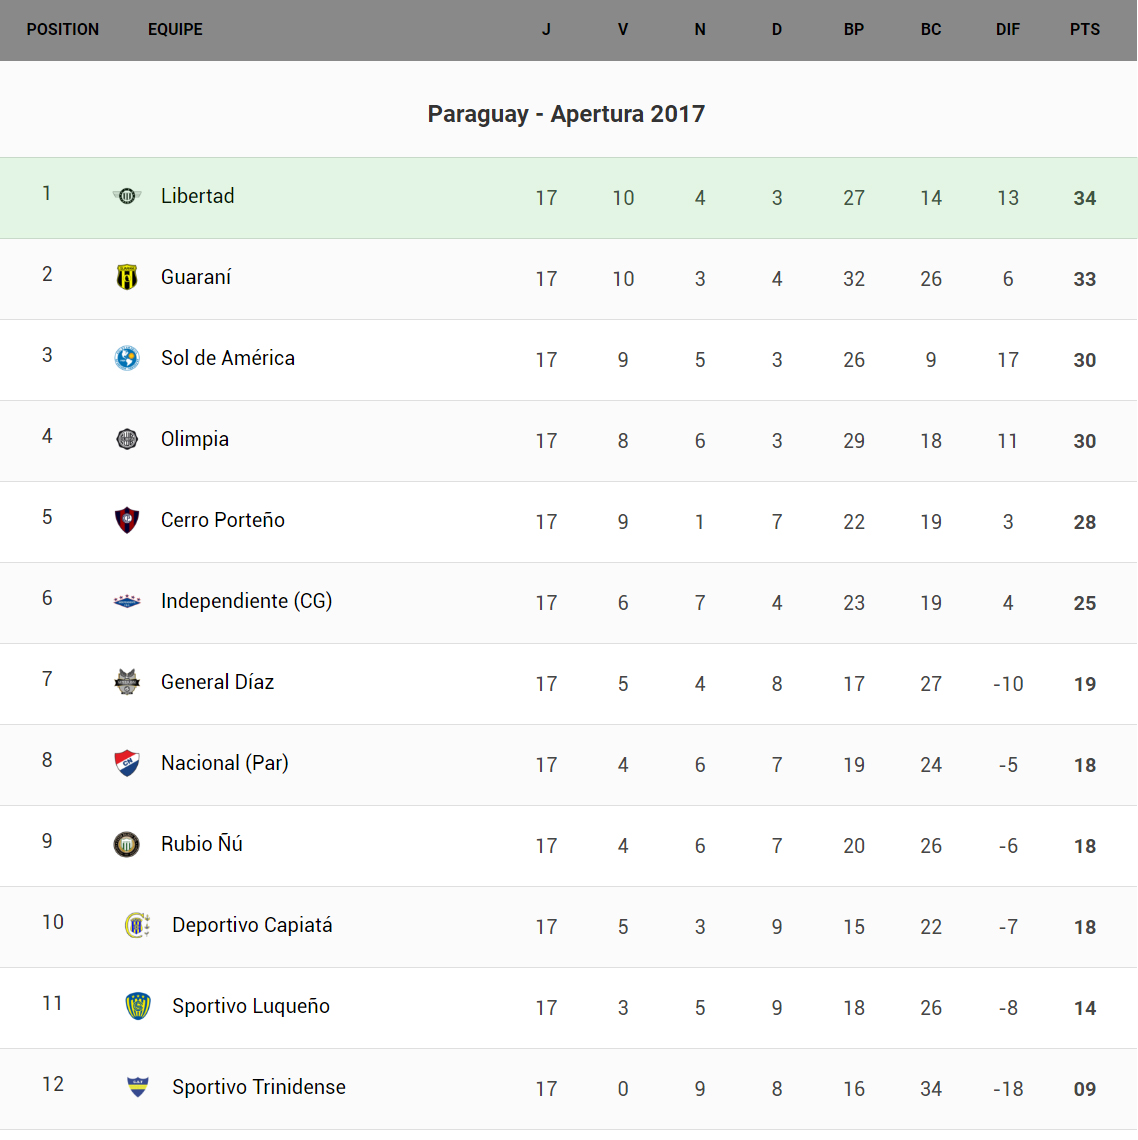Click the Deportivo Capiatá crest icon
This screenshot has width=1138, height=1140.
pyautogui.click(x=138, y=925)
